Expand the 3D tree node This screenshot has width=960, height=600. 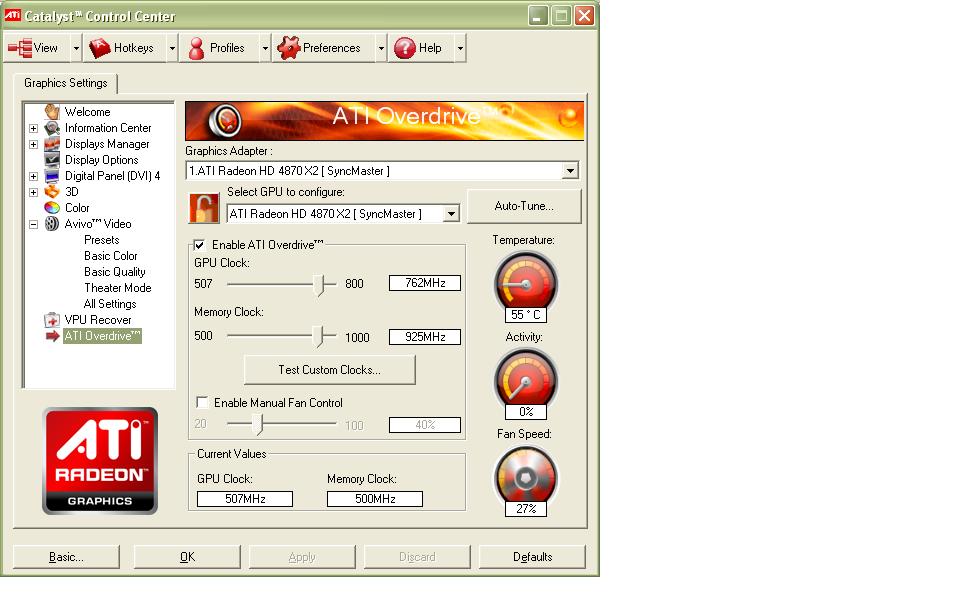point(34,192)
